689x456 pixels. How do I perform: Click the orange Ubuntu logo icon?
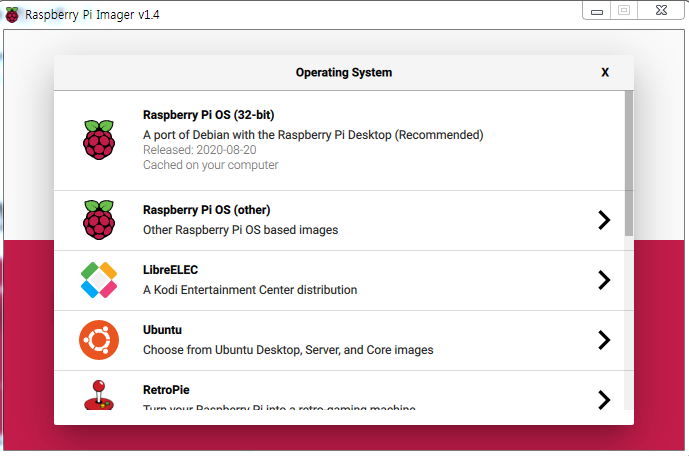(99, 340)
